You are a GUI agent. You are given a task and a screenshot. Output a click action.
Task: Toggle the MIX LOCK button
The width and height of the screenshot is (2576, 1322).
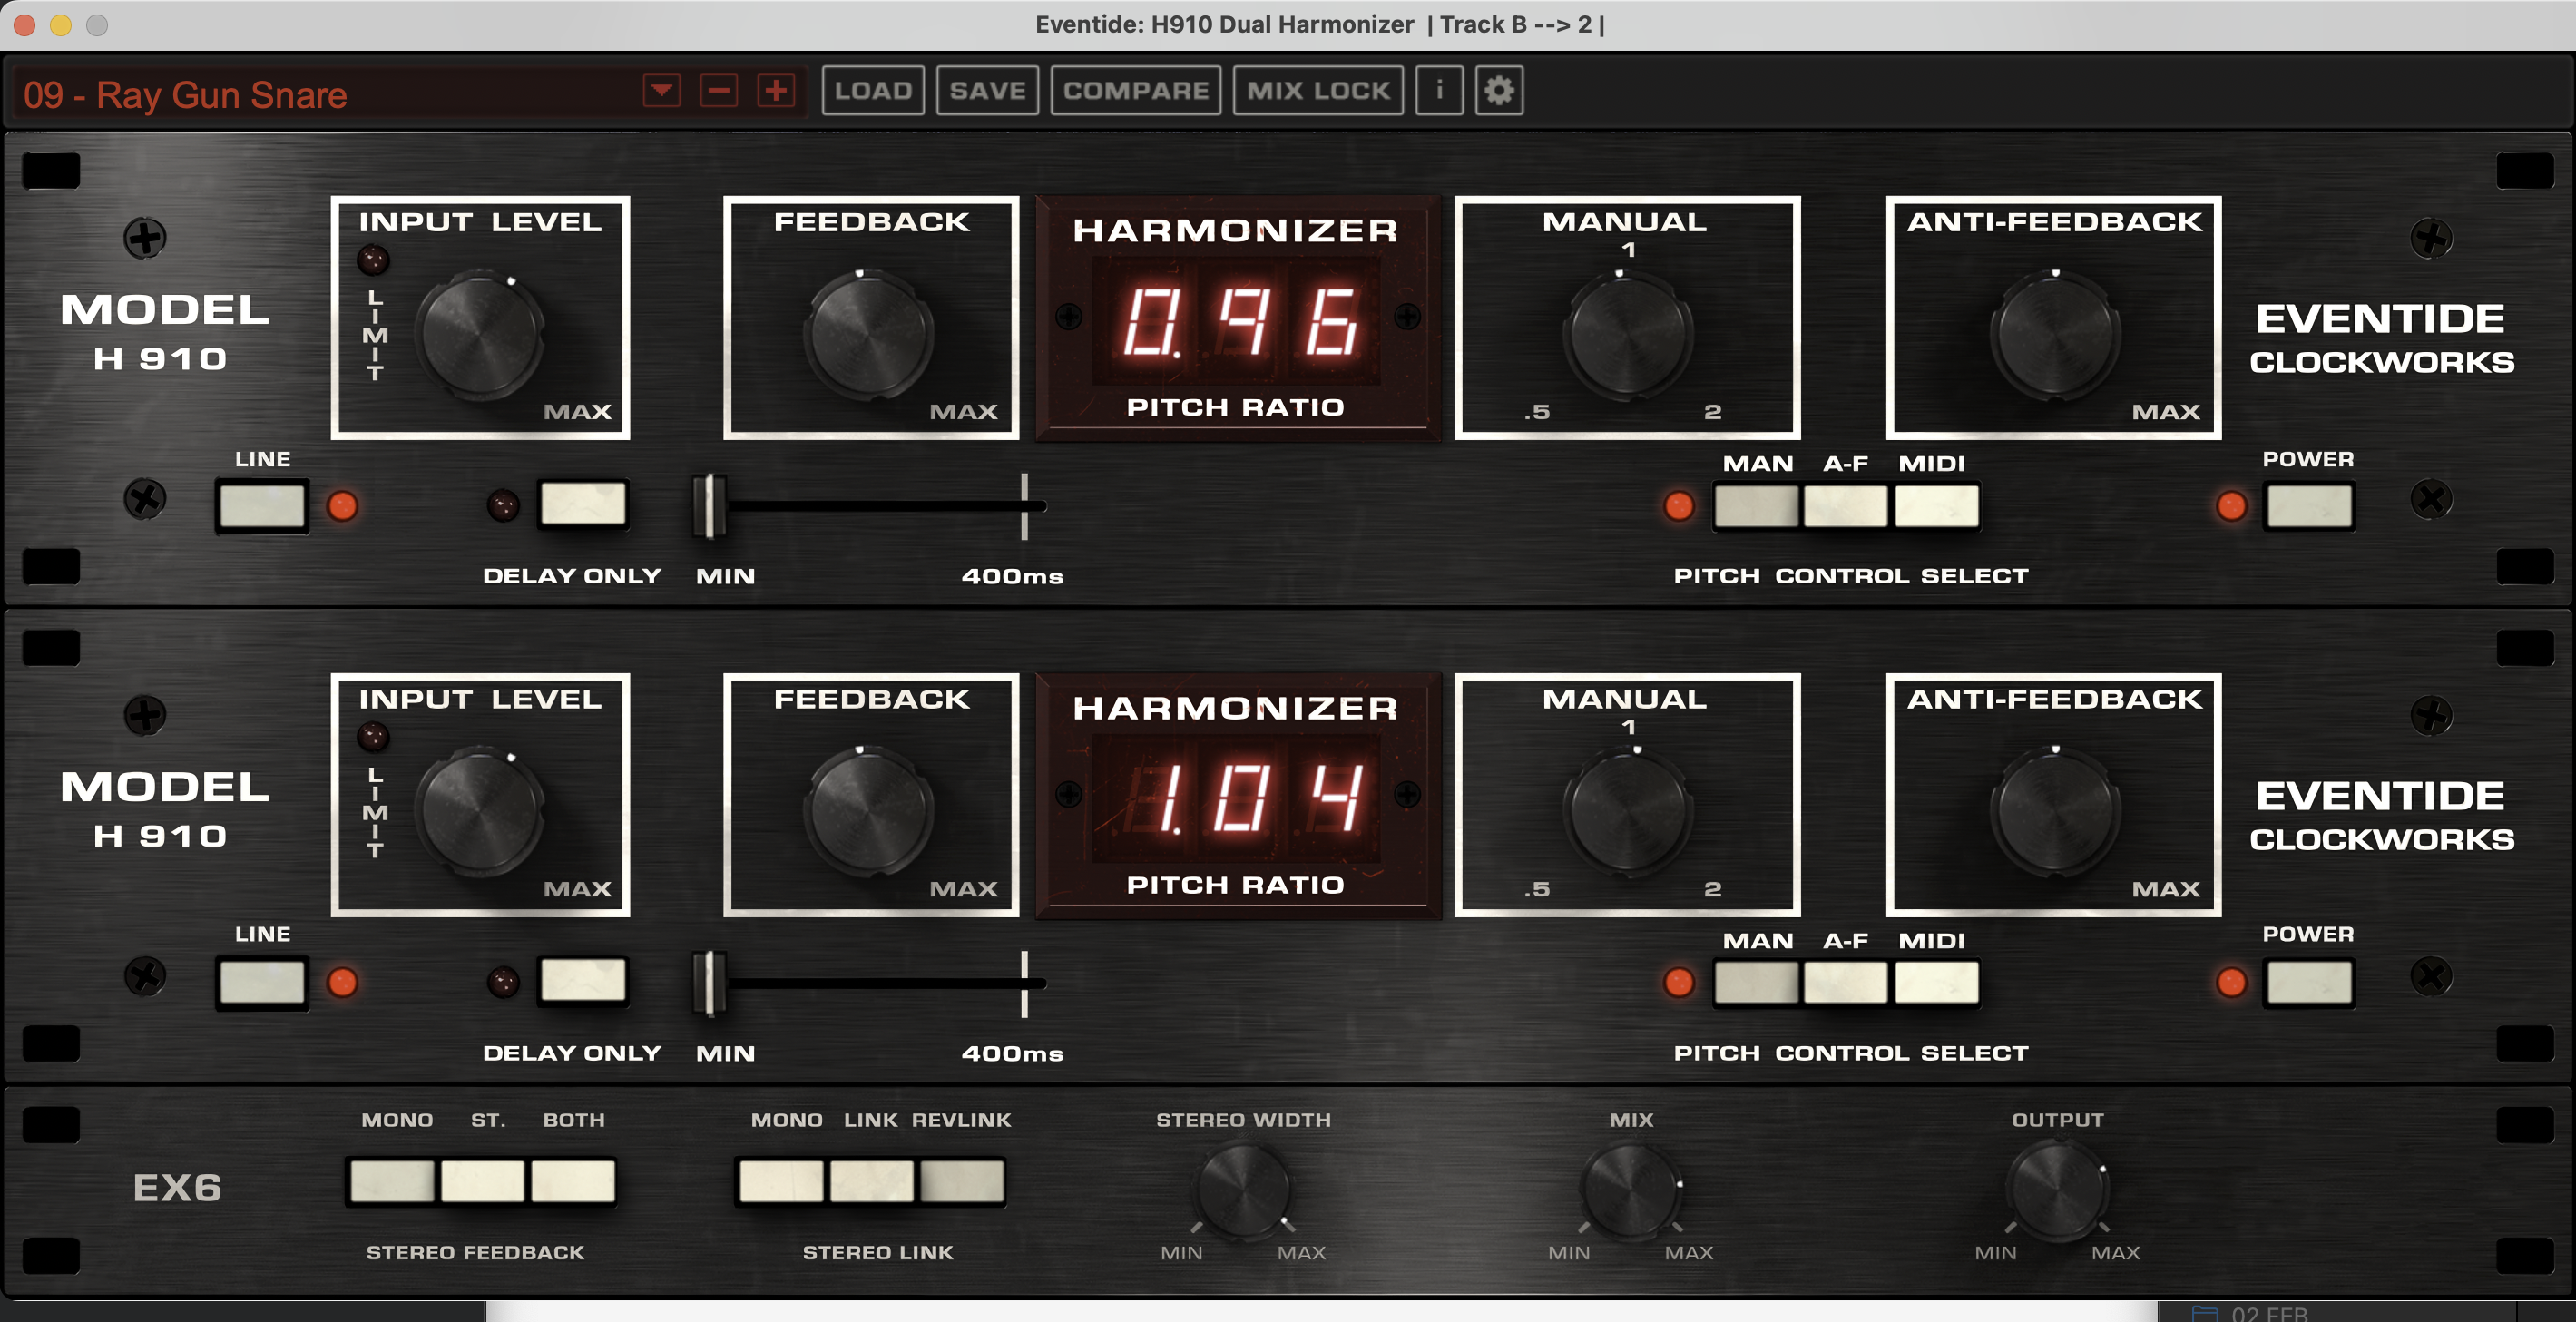point(1318,91)
